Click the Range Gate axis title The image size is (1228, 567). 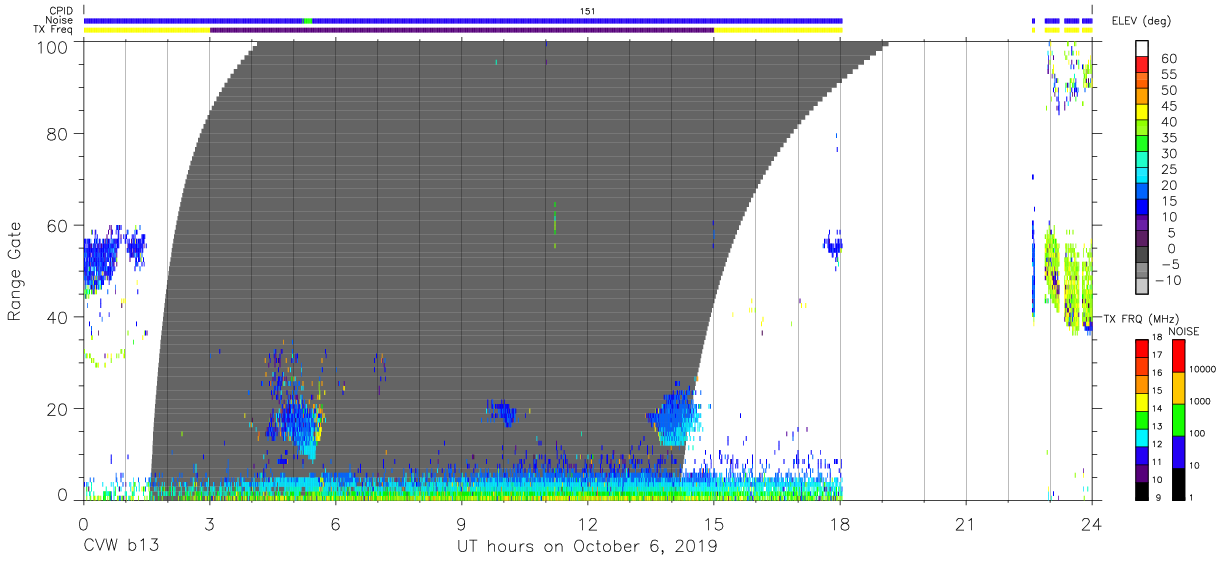[x=15, y=272]
